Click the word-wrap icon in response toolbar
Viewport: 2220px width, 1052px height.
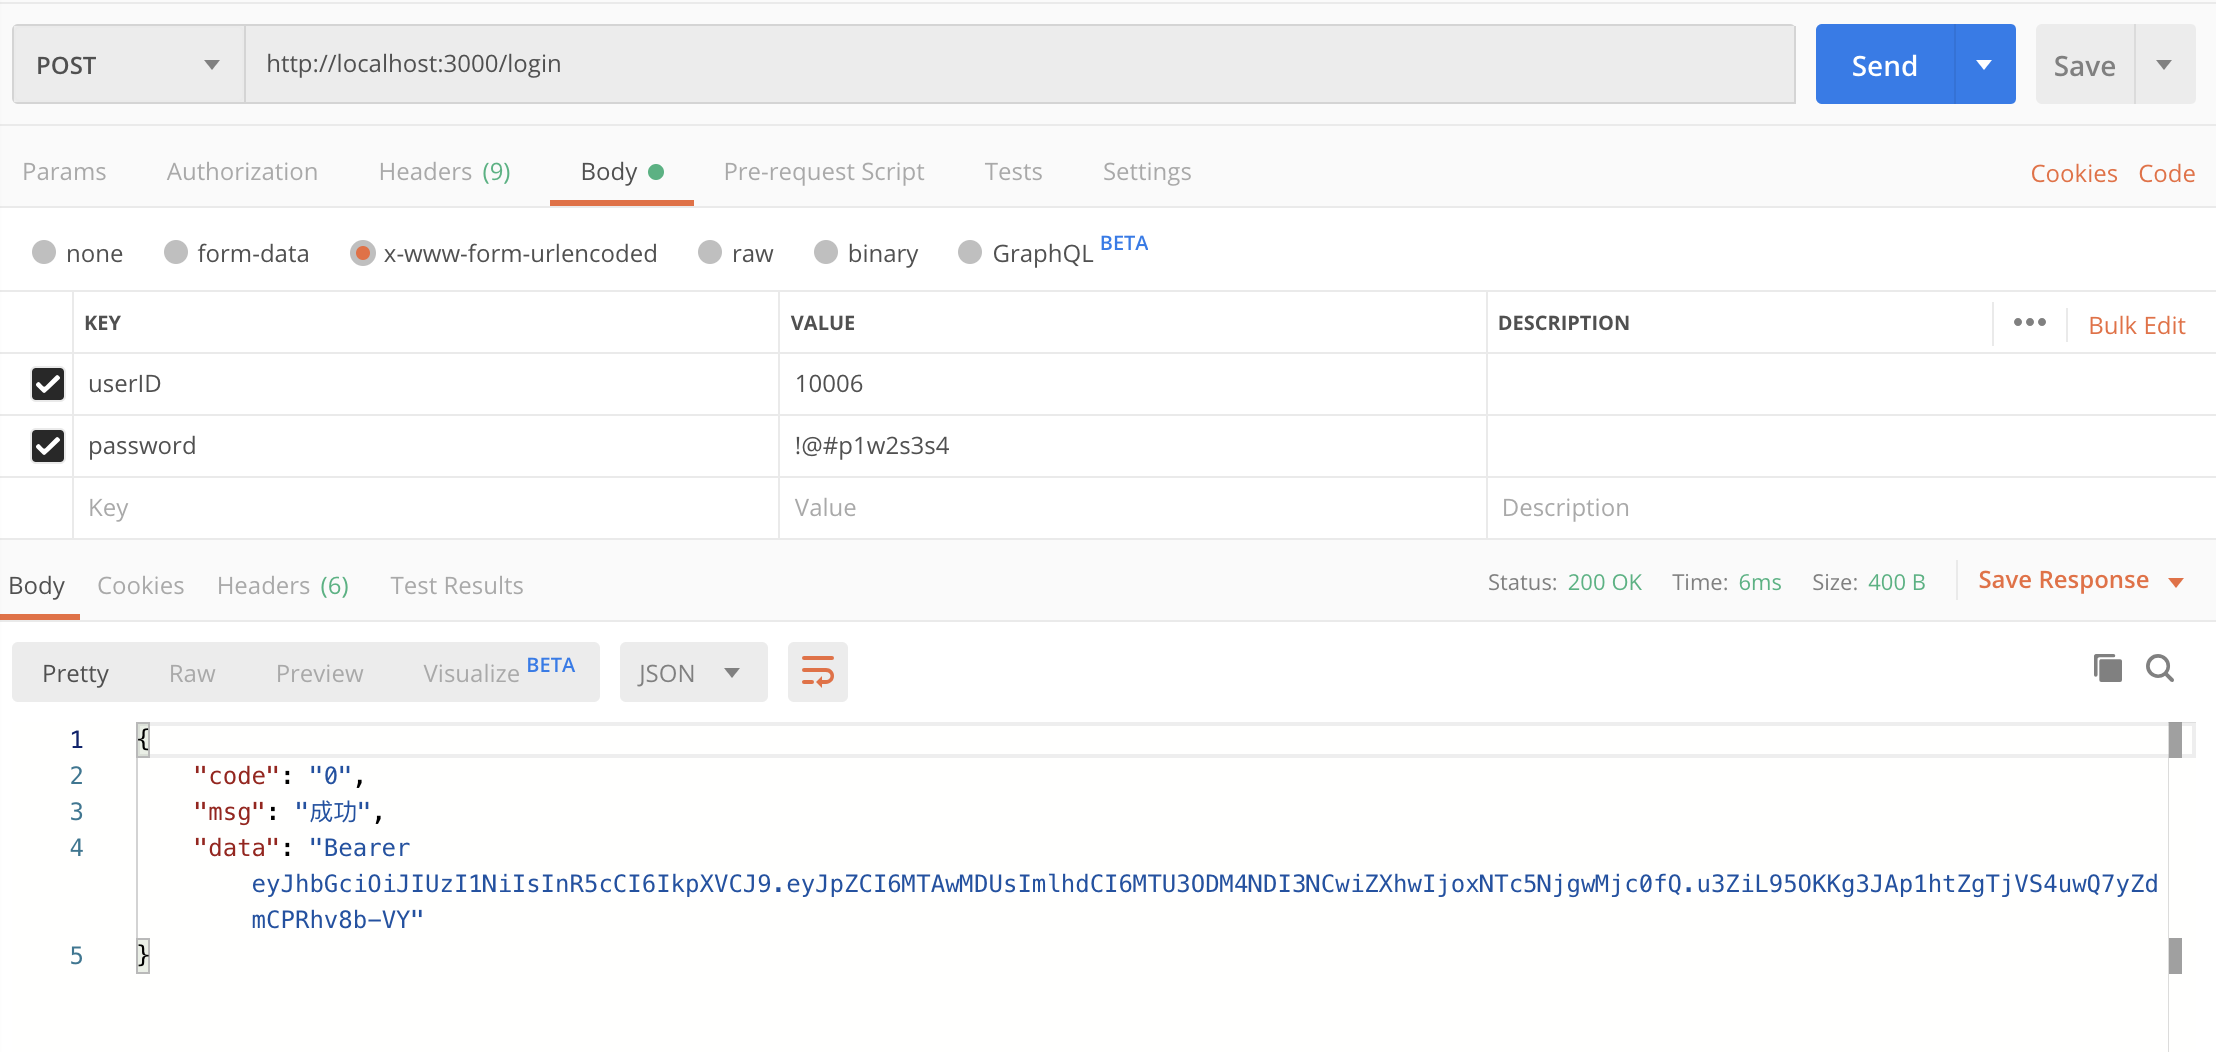(x=817, y=672)
